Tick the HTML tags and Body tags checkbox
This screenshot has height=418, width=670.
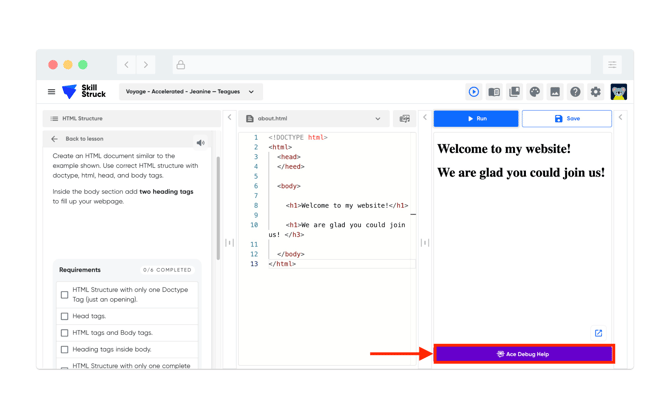pos(65,333)
